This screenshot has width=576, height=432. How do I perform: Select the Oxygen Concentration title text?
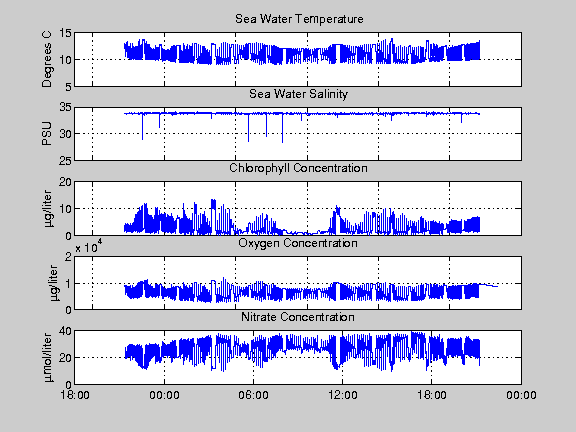pyautogui.click(x=298, y=243)
